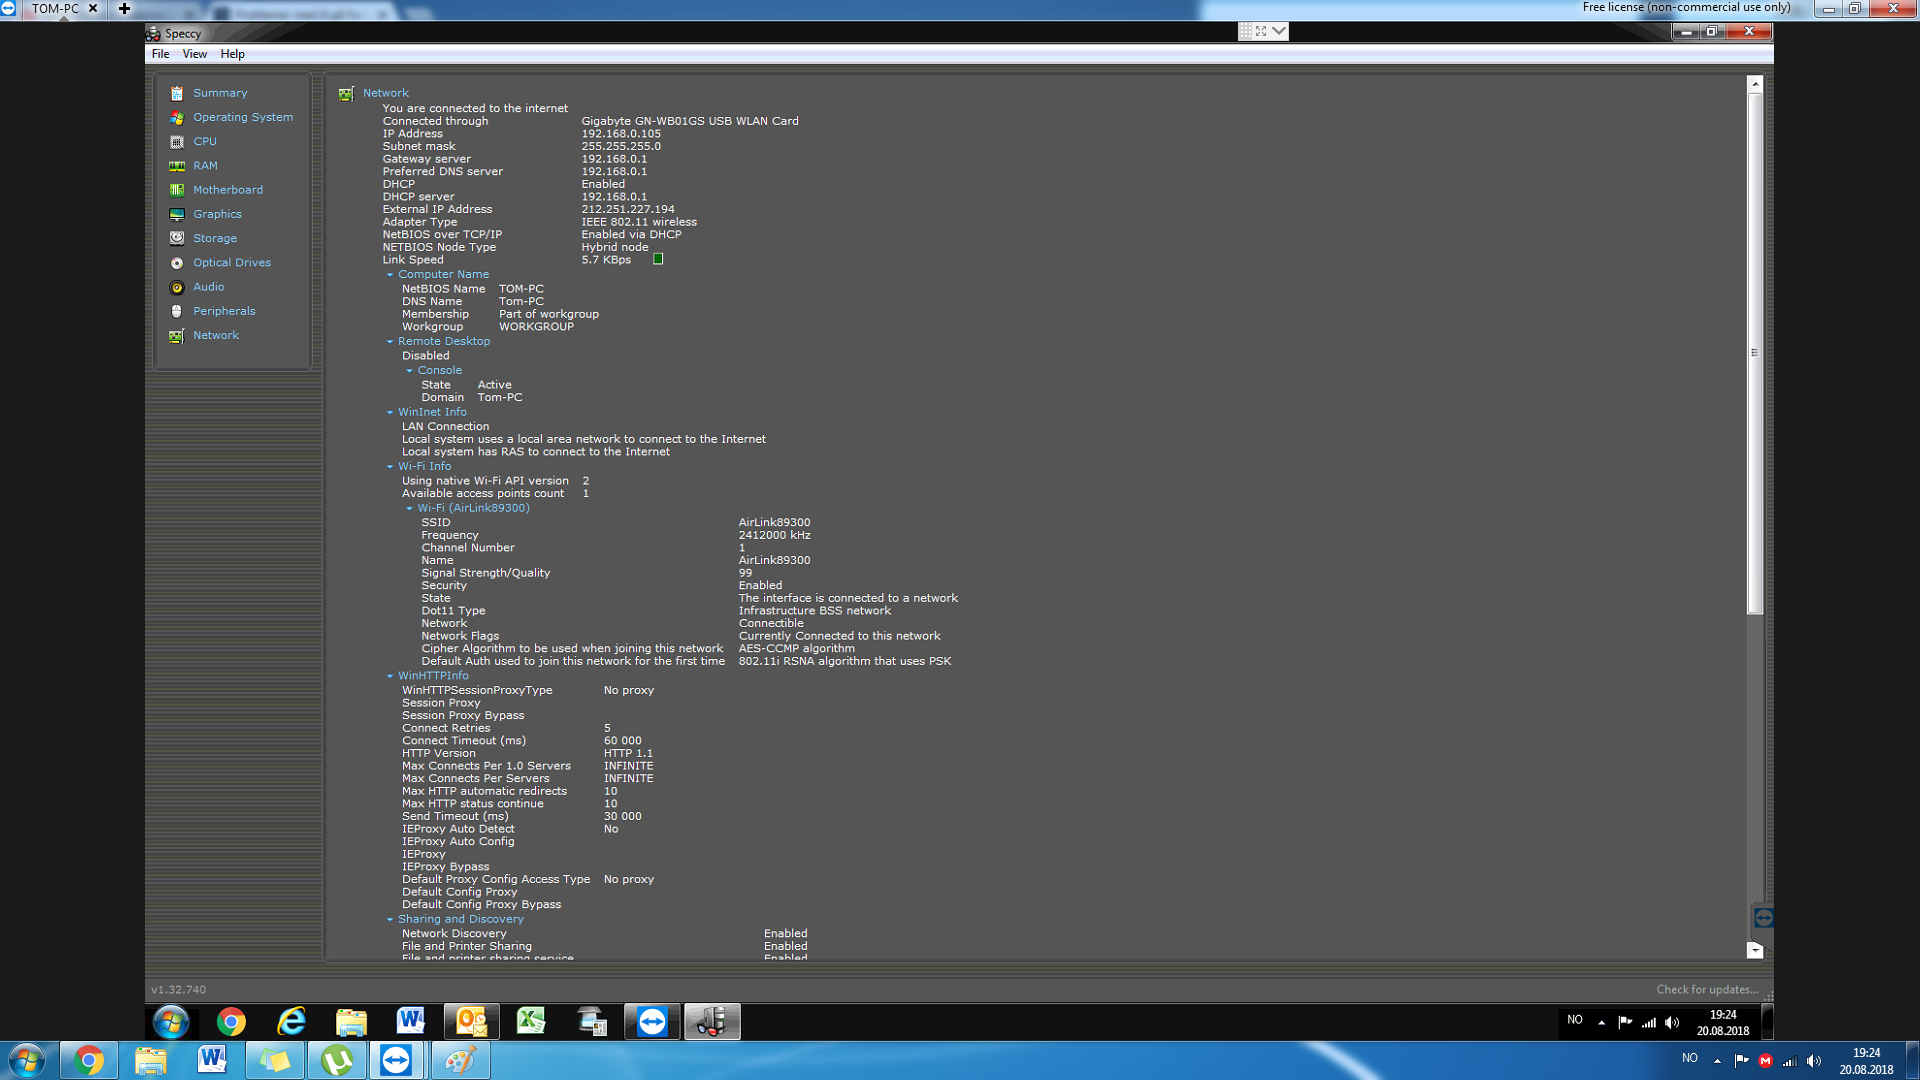Screen dimensions: 1920x1080
Task: Select the Network section in sidebar
Action: pyautogui.click(x=216, y=336)
